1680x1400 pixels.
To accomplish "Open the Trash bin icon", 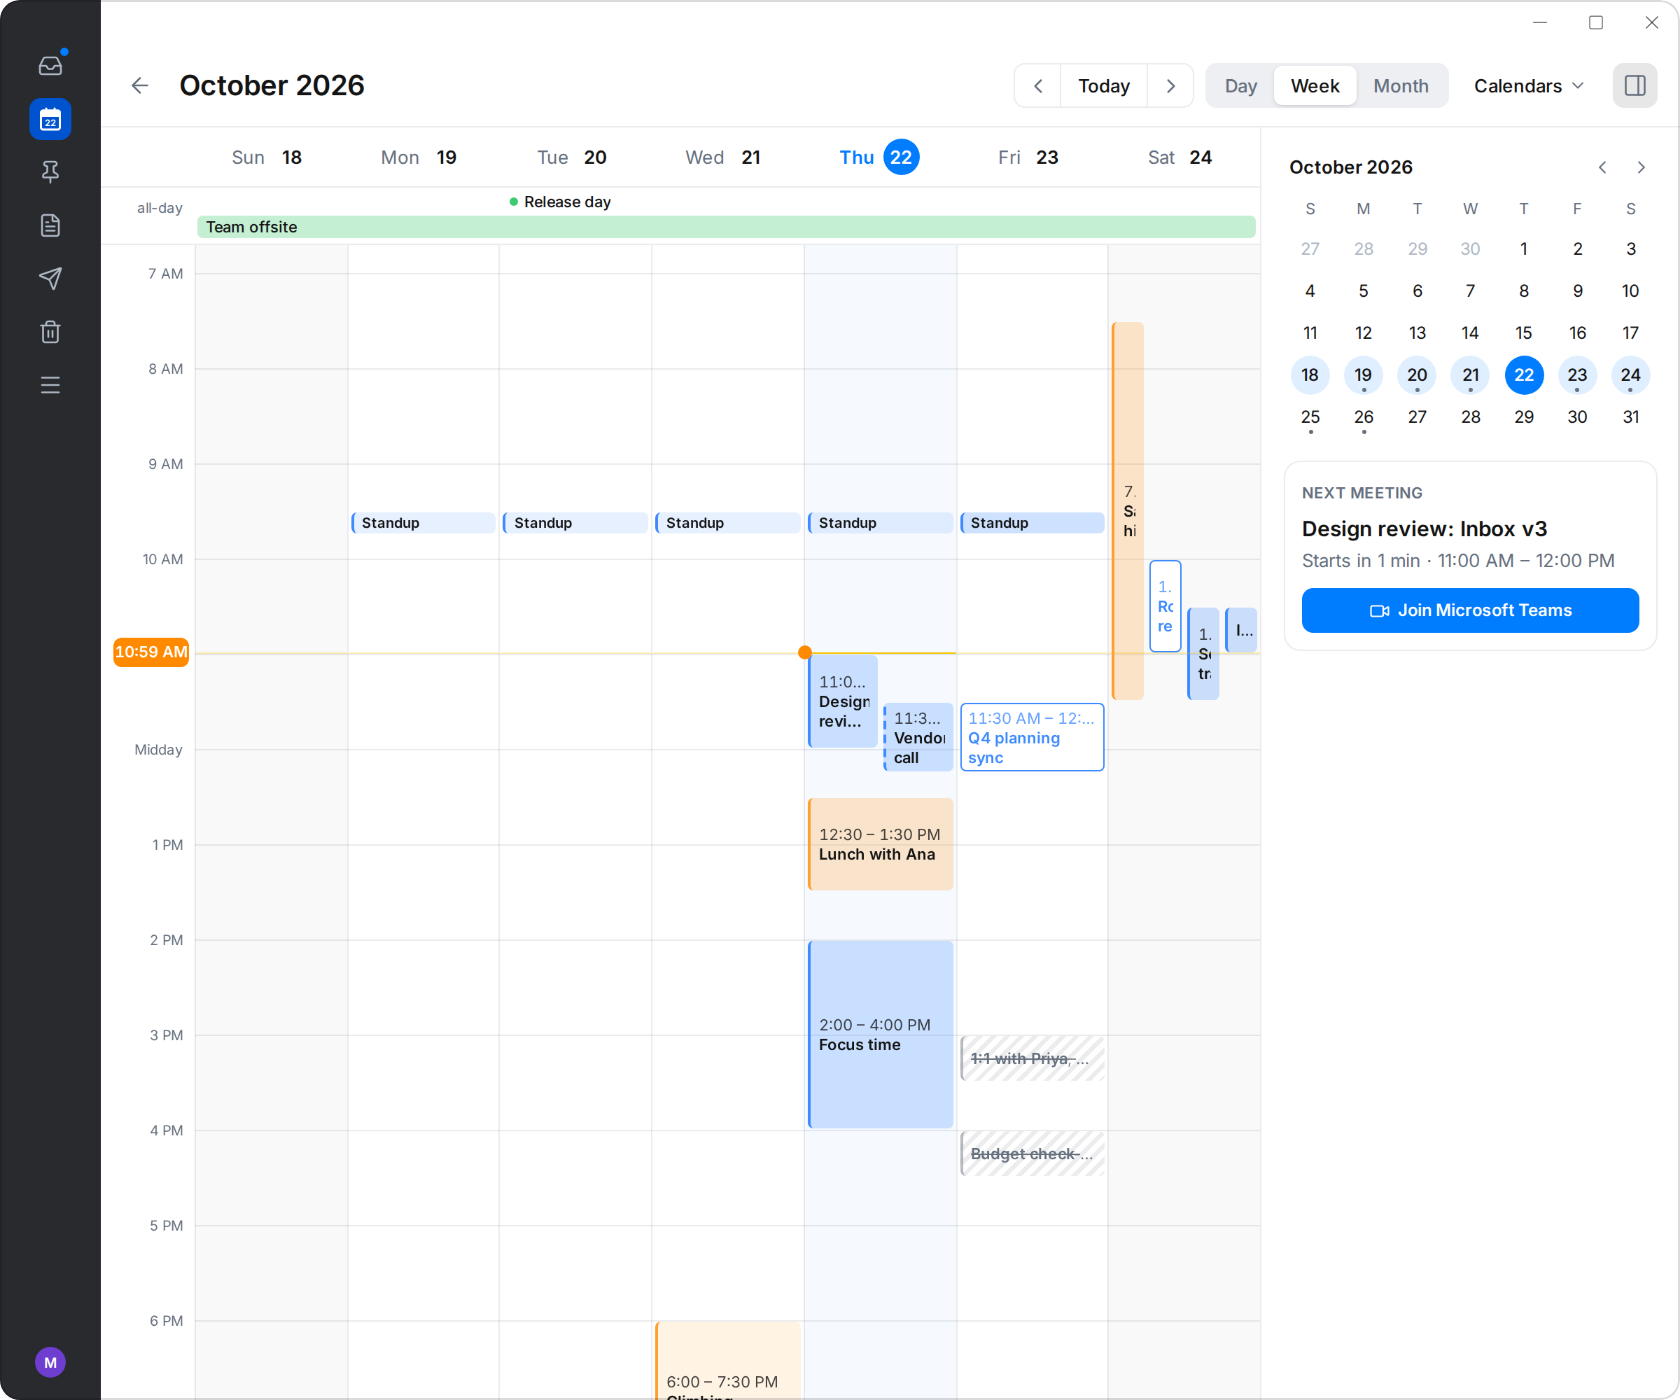I will click(50, 332).
